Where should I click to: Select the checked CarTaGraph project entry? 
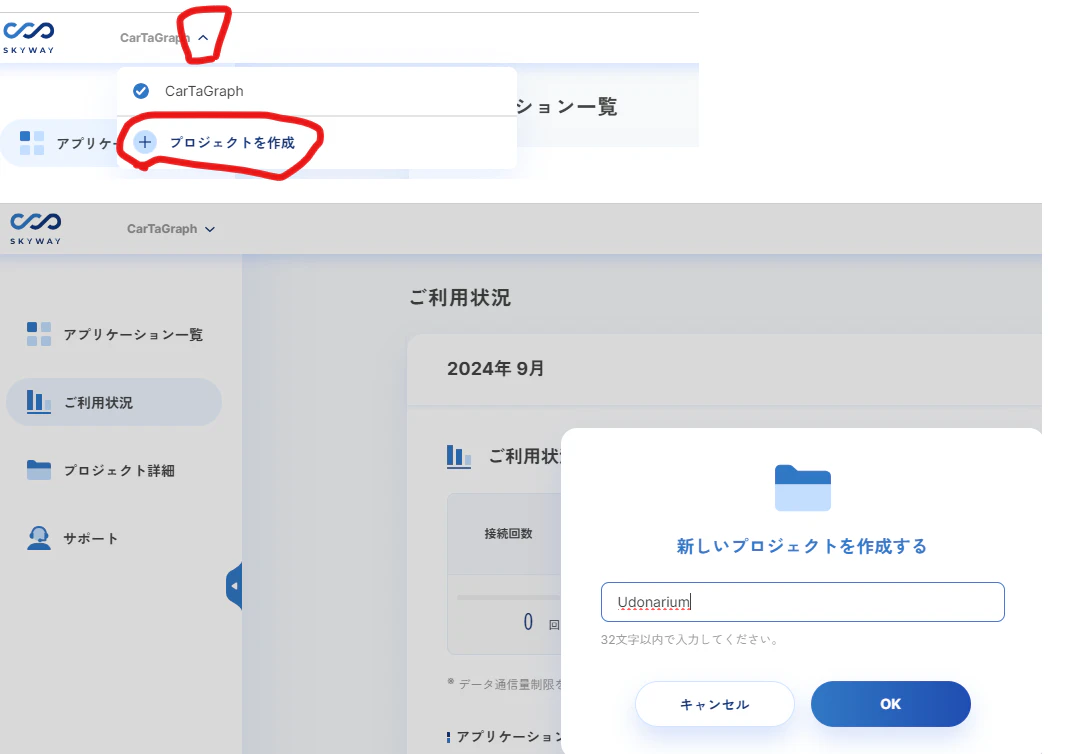317,91
